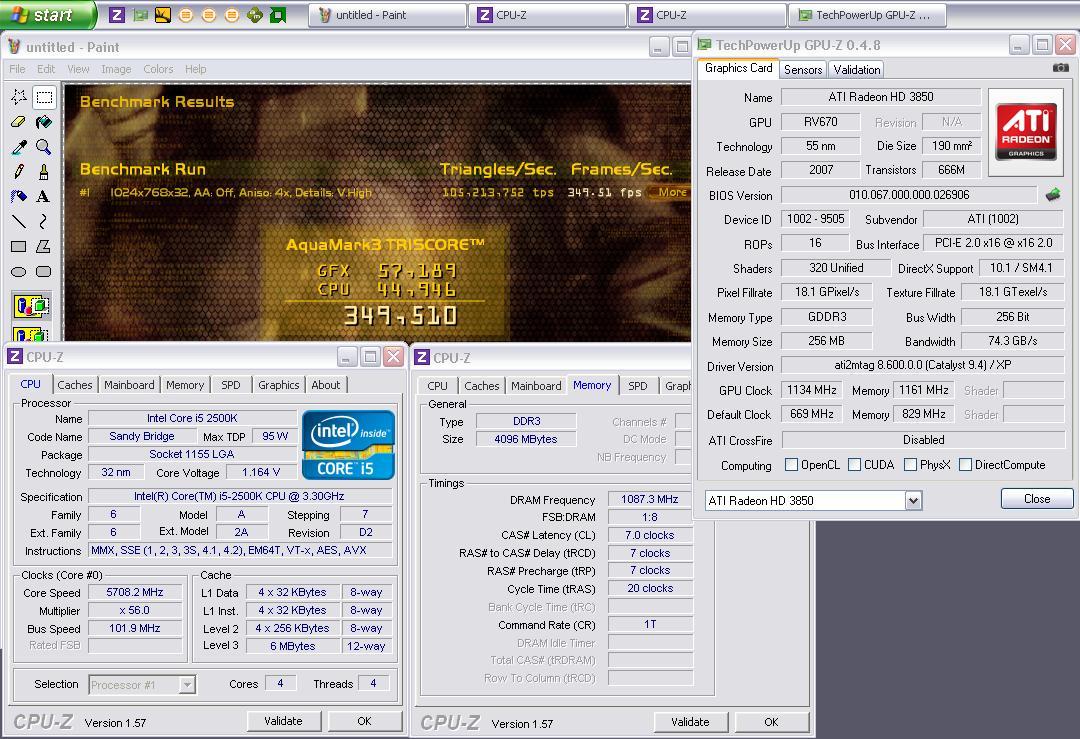Select the Rounded Rectangle tool in Paint

point(44,271)
